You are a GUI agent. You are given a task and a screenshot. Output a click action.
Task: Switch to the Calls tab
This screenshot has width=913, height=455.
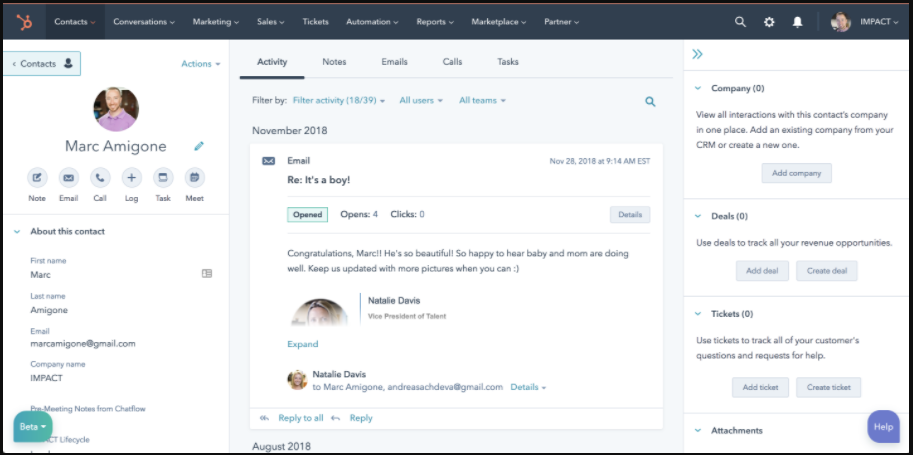(x=452, y=62)
